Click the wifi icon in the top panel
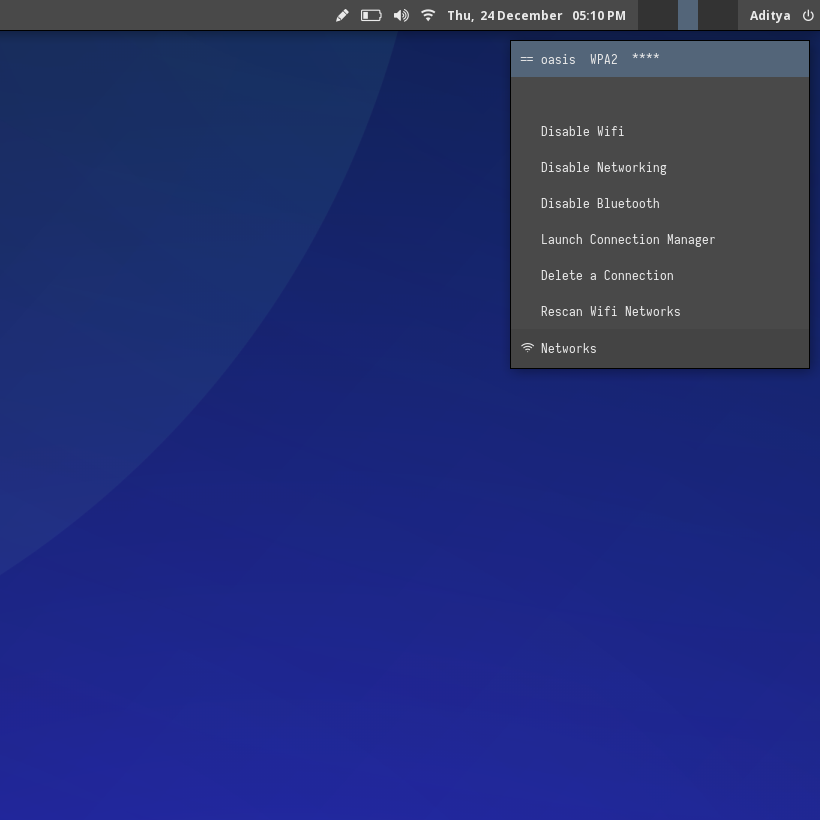The image size is (820, 820). (x=428, y=15)
